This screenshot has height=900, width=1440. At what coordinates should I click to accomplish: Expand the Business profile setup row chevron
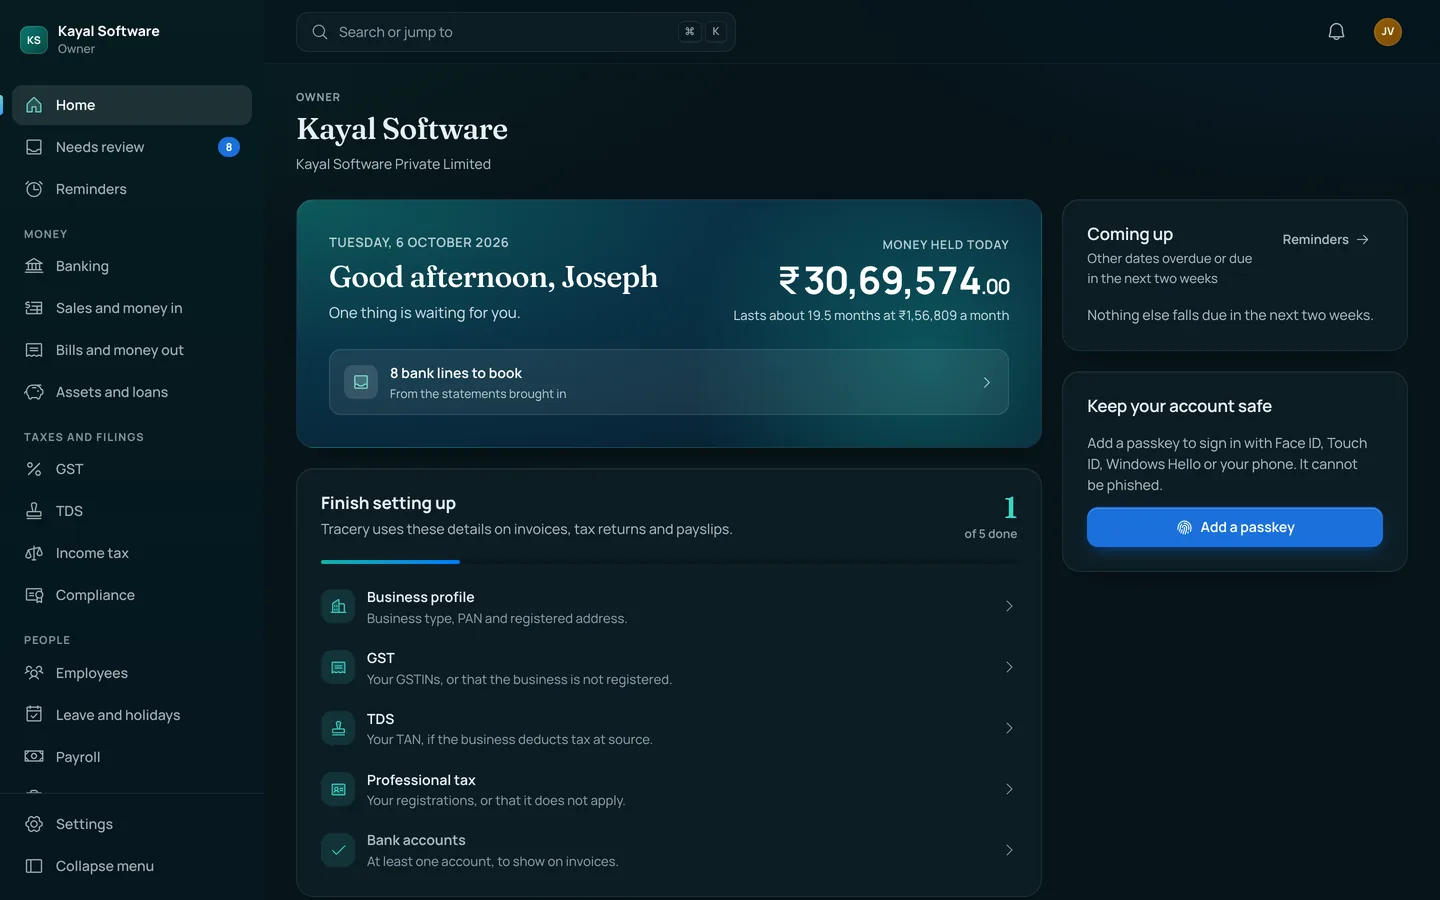[1009, 606]
